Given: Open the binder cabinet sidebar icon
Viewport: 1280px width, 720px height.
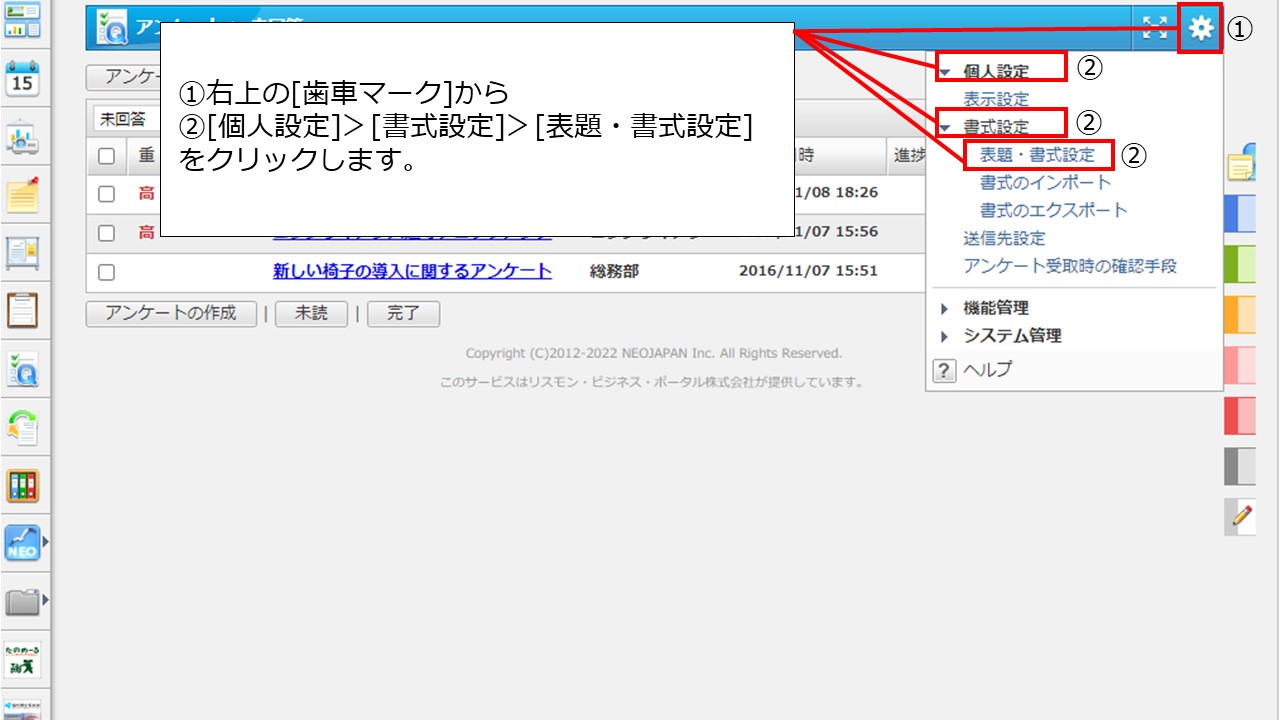Looking at the screenshot, I should pyautogui.click(x=23, y=486).
